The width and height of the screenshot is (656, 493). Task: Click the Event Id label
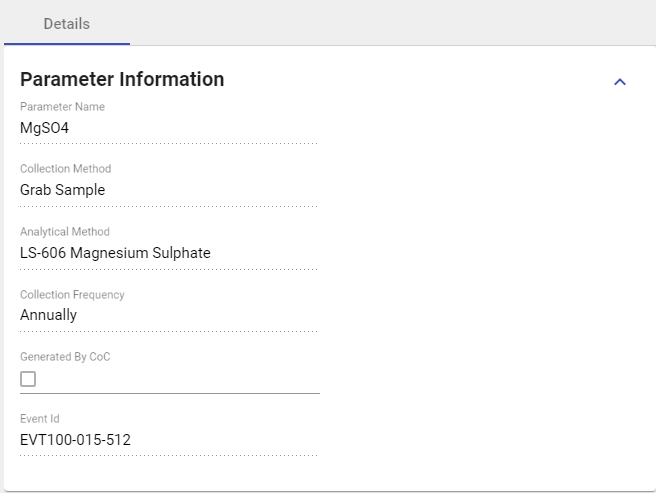(x=40, y=419)
